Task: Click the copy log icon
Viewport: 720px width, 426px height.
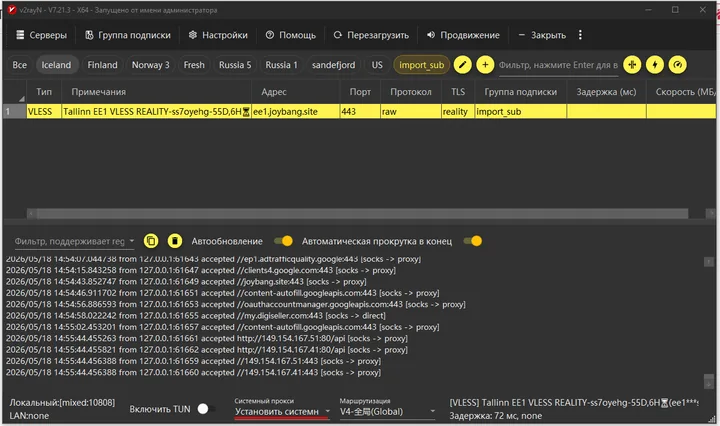Action: pos(151,241)
